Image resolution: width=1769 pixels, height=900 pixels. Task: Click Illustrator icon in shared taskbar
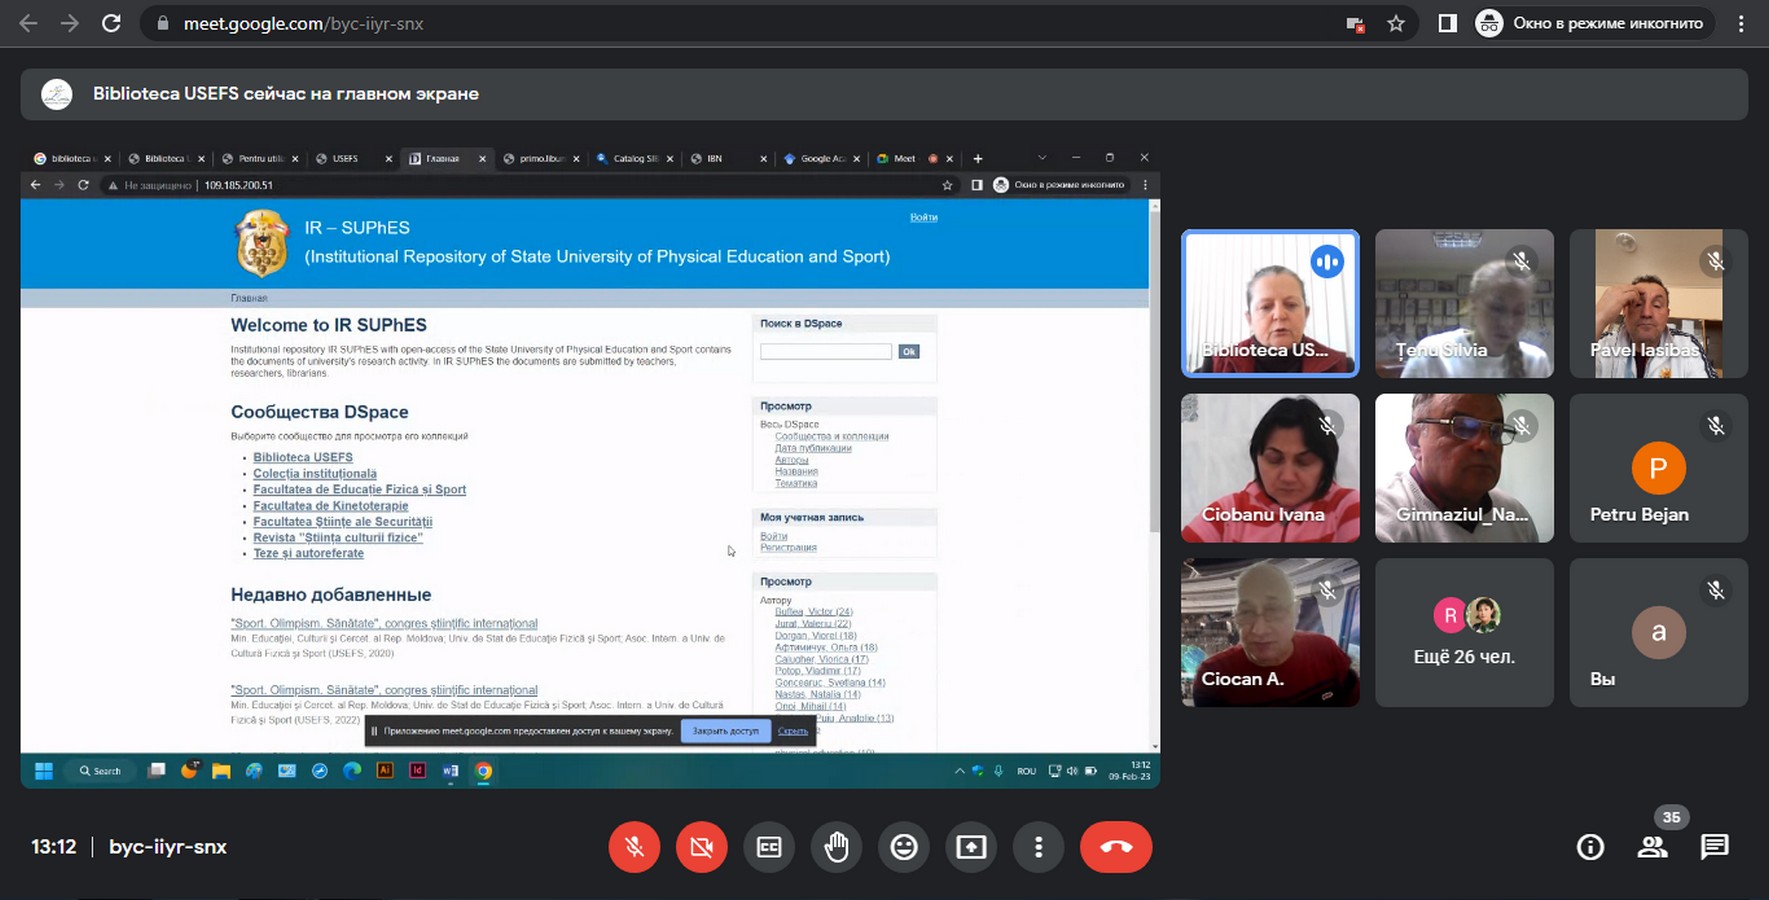385,770
